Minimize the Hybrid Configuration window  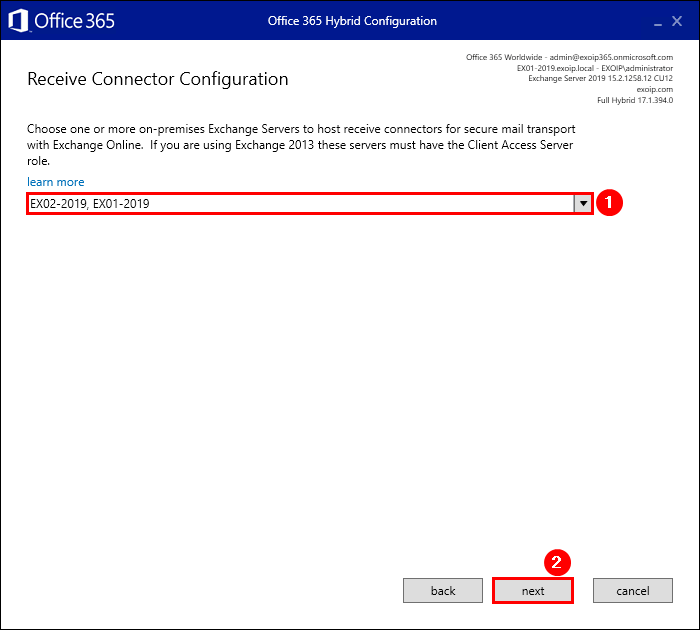tap(657, 21)
